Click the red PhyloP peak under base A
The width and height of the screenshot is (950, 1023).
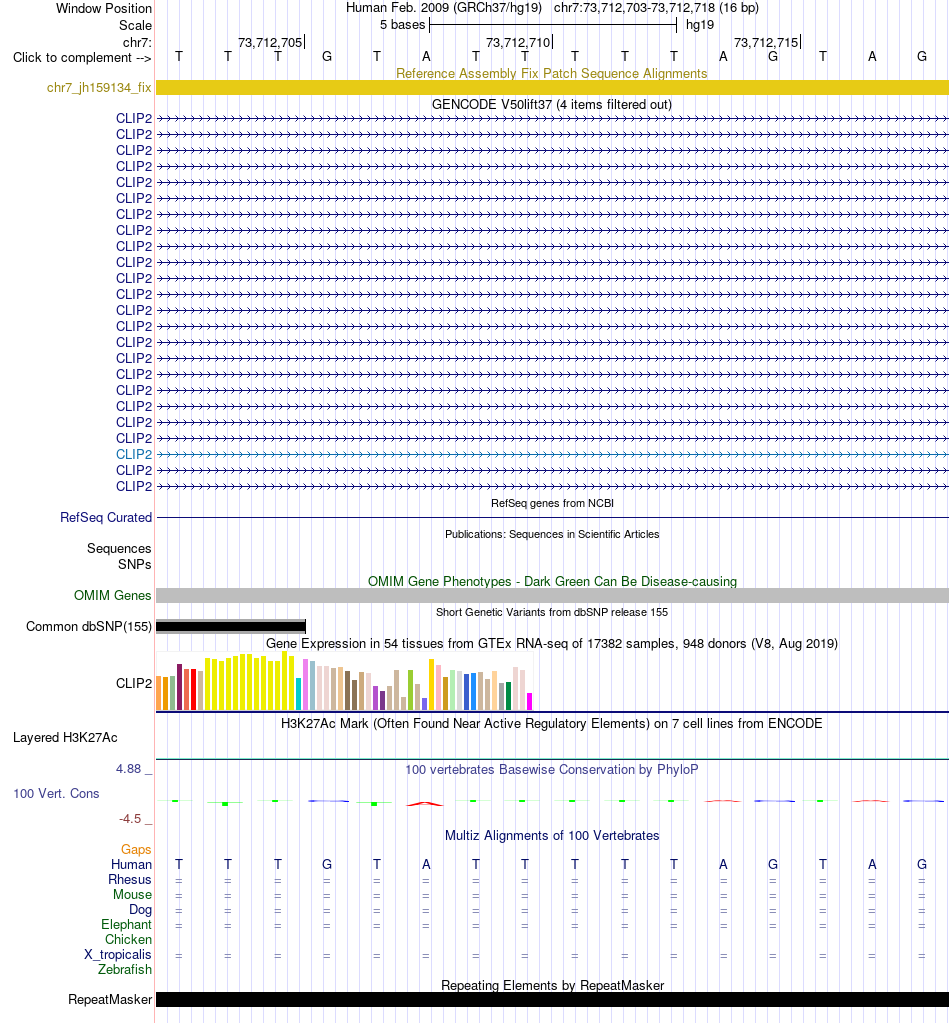click(x=425, y=803)
